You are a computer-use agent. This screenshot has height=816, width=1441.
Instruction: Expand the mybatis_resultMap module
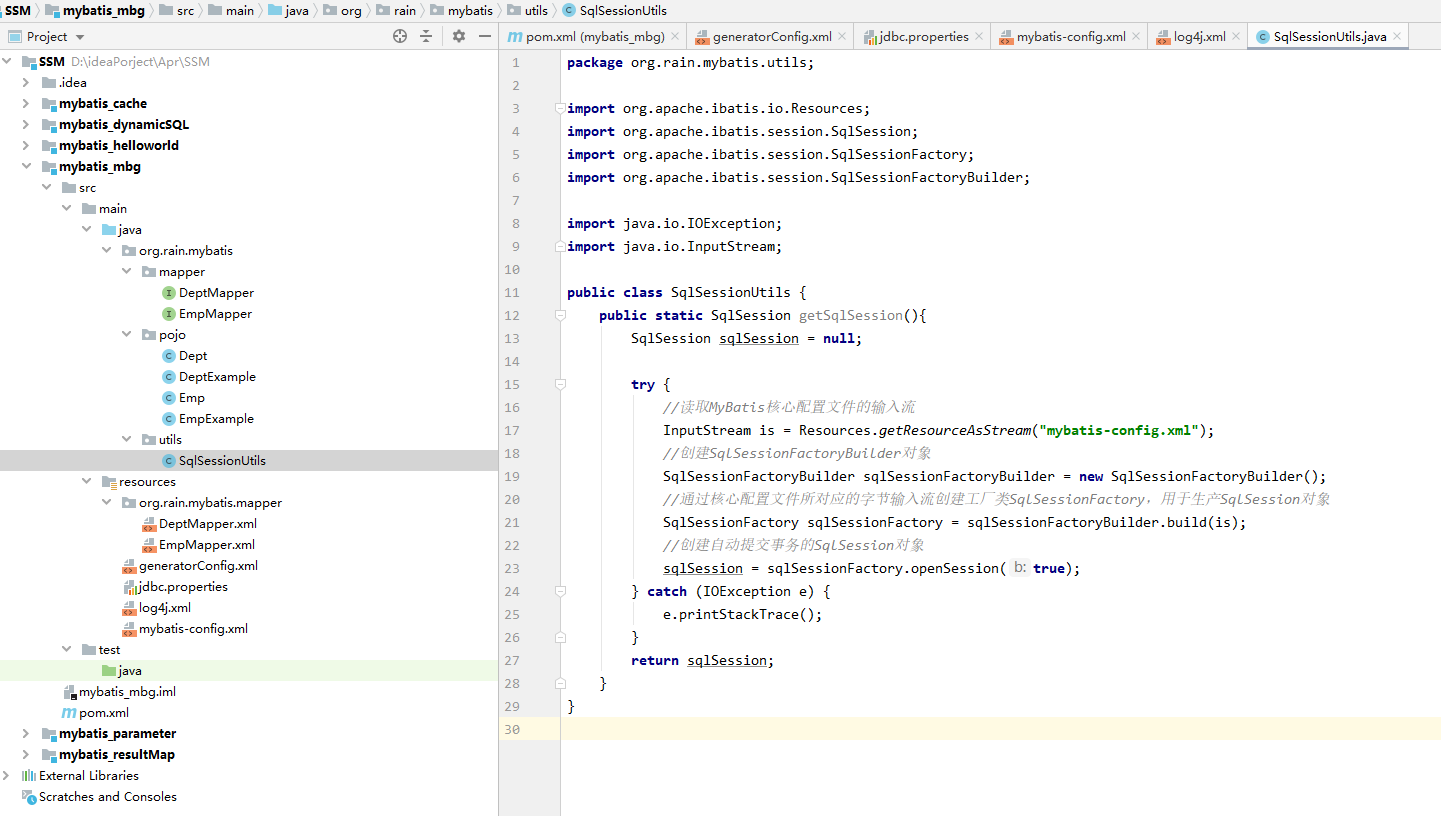(26, 754)
